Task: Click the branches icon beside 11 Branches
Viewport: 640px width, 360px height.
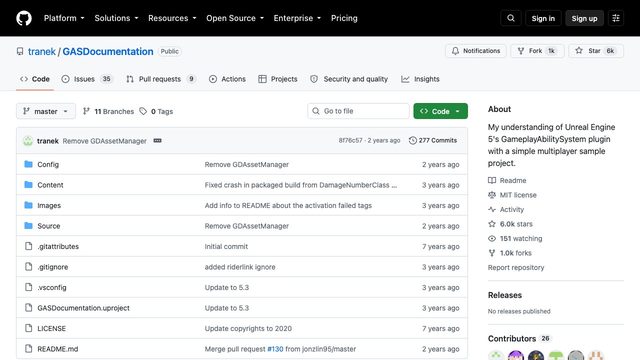Action: [86, 111]
